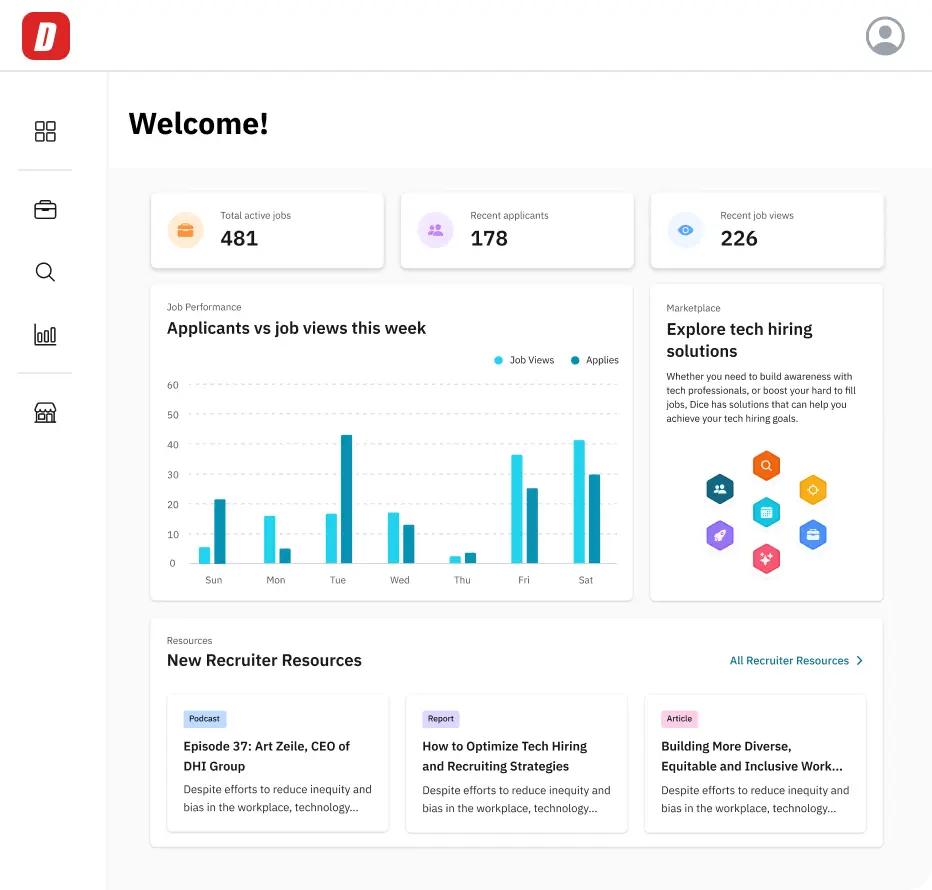This screenshot has height=890, width=932.
Task: Open the Episode 37 podcast card
Action: pyautogui.click(x=278, y=763)
